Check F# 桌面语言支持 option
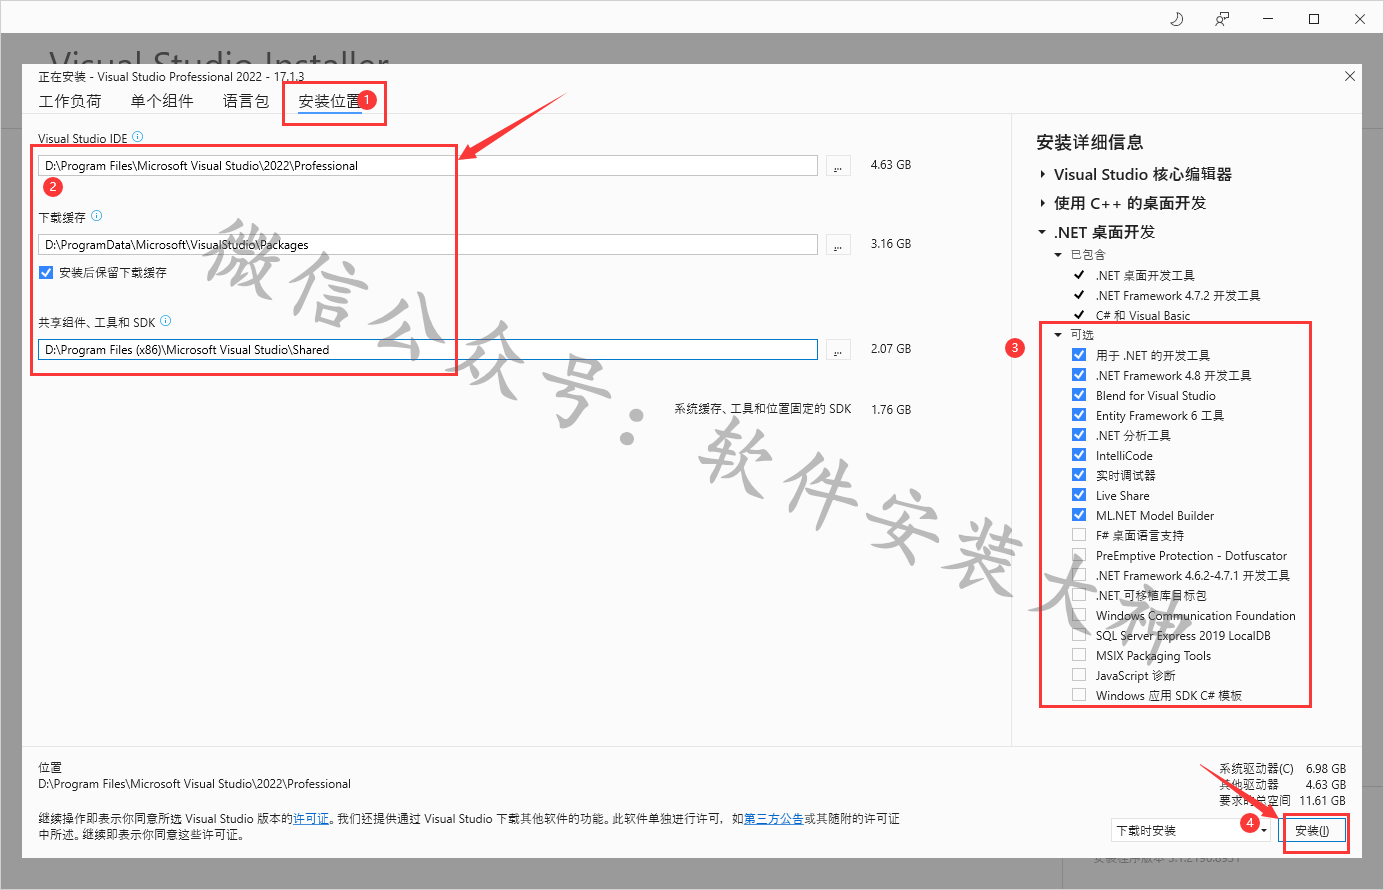Viewport: 1384px width, 890px height. [1079, 535]
